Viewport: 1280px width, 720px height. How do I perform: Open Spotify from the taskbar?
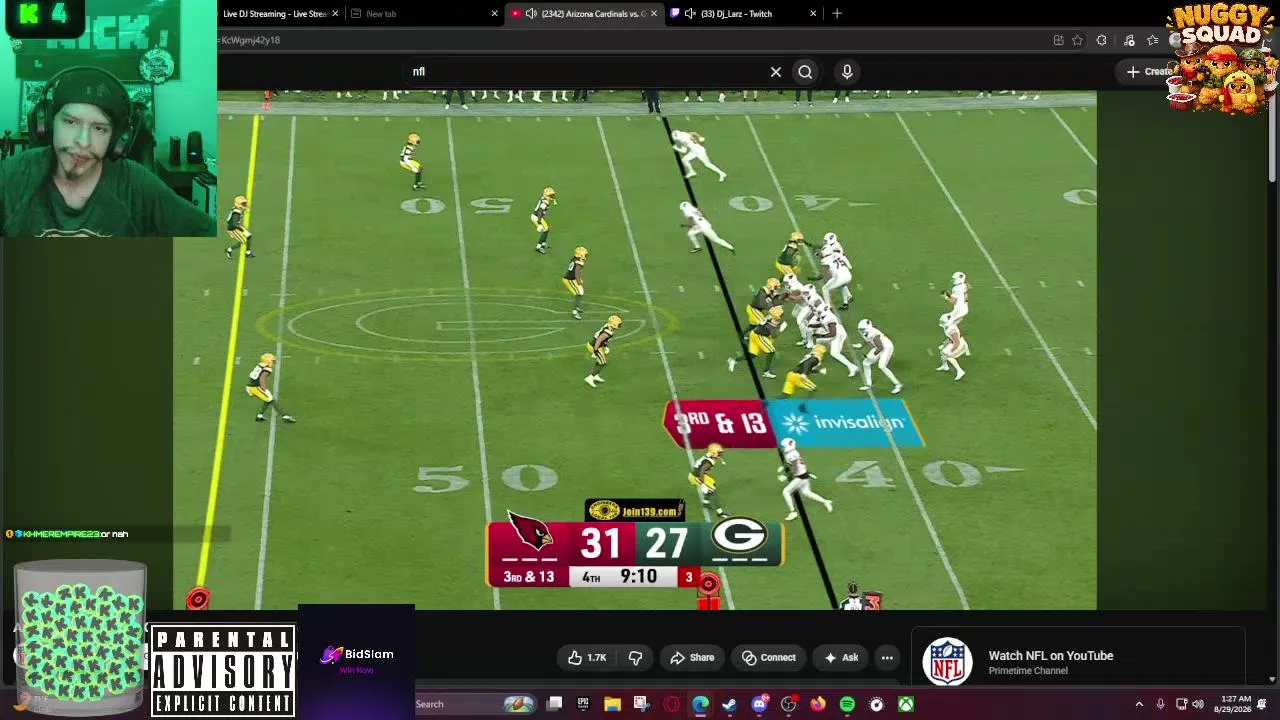tap(847, 704)
